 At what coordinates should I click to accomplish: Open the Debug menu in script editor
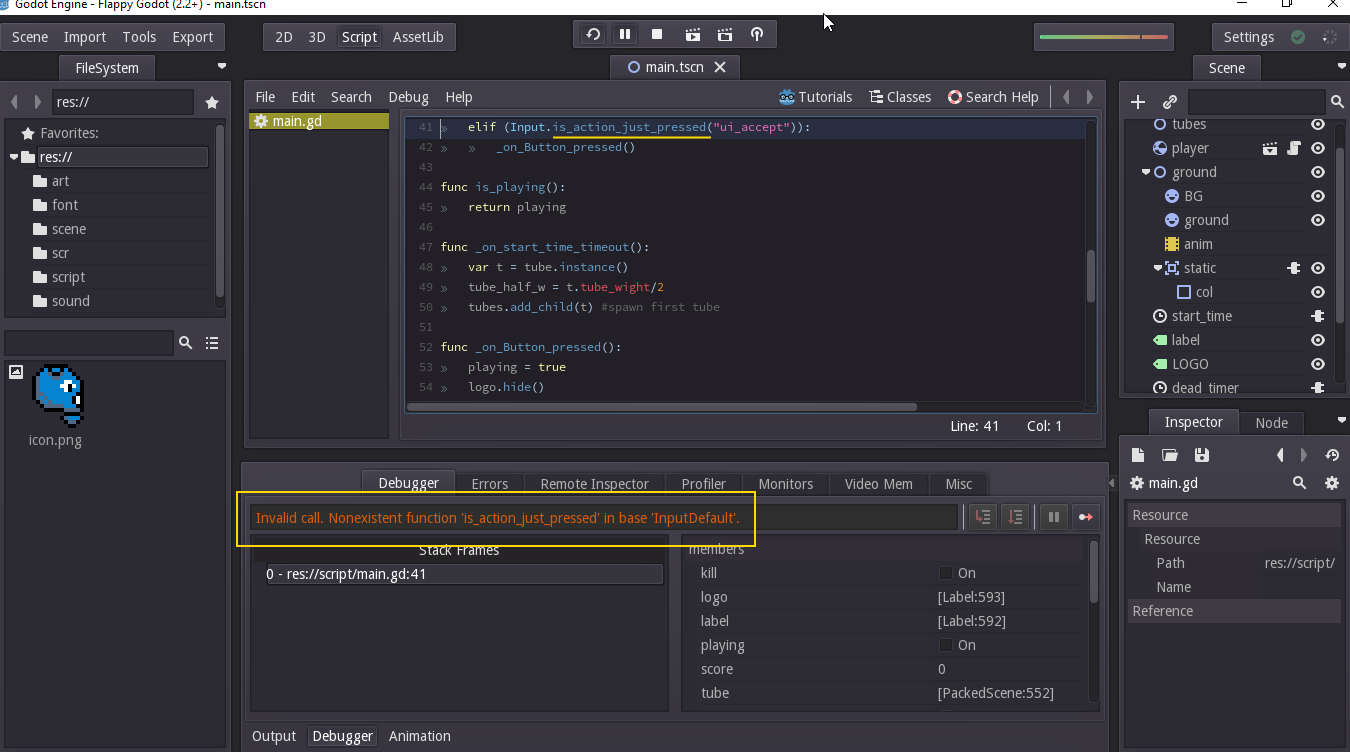pos(408,97)
